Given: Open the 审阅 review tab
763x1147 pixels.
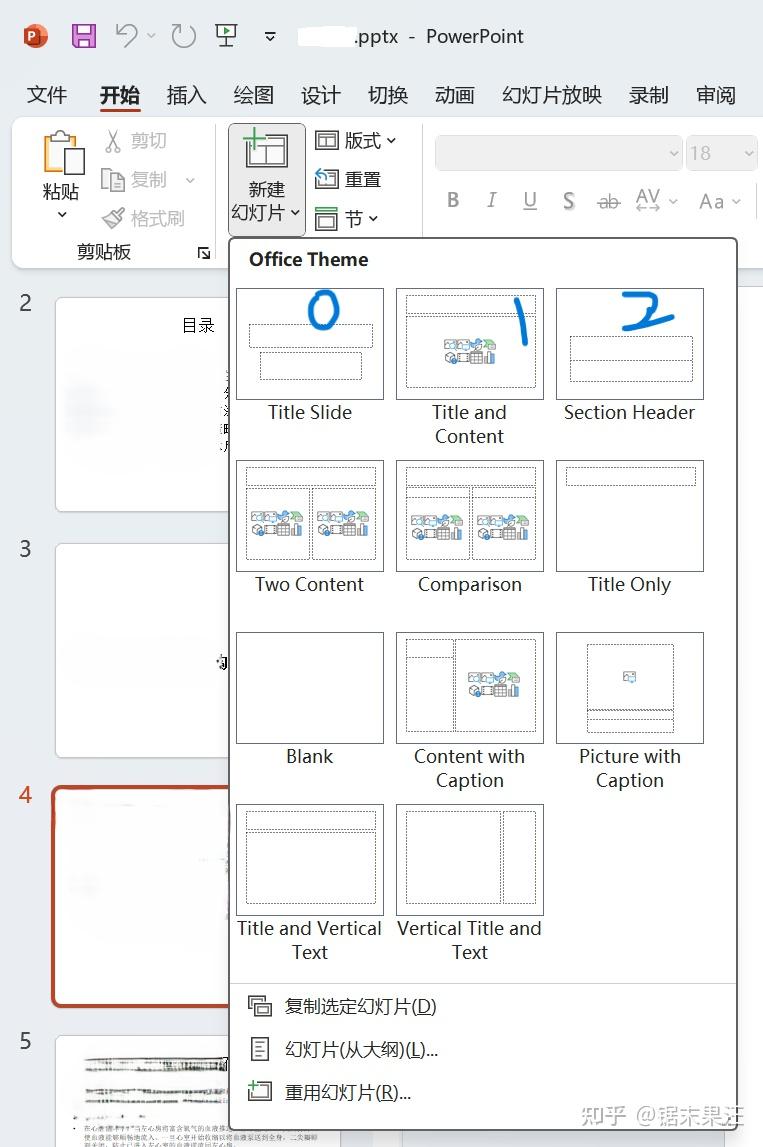Looking at the screenshot, I should 715,95.
